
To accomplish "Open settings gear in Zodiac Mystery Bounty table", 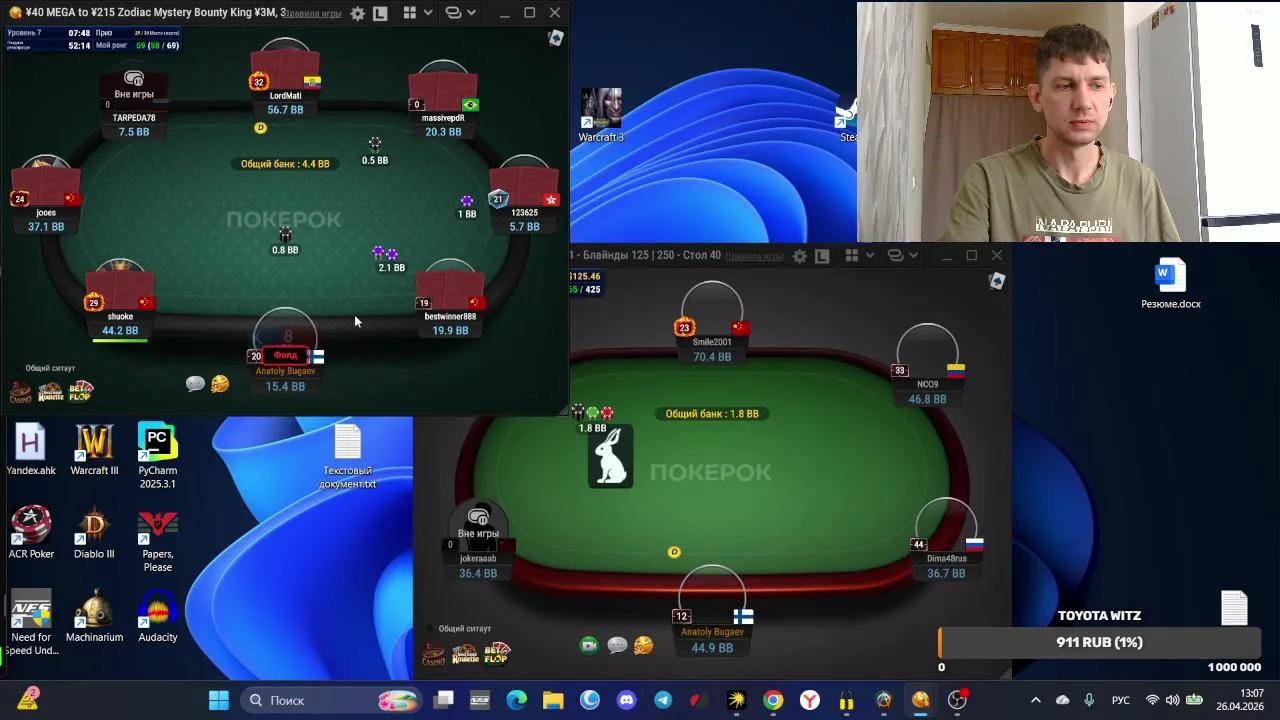I will tap(357, 14).
